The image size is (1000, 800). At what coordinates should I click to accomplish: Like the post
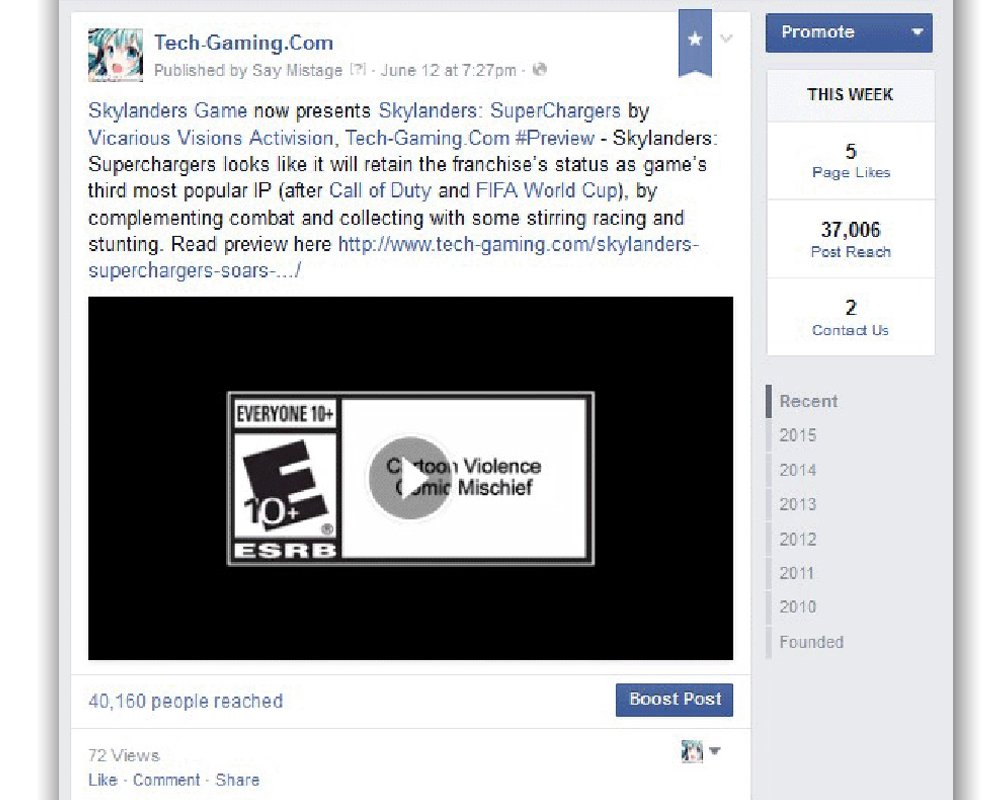pyautogui.click(x=103, y=780)
